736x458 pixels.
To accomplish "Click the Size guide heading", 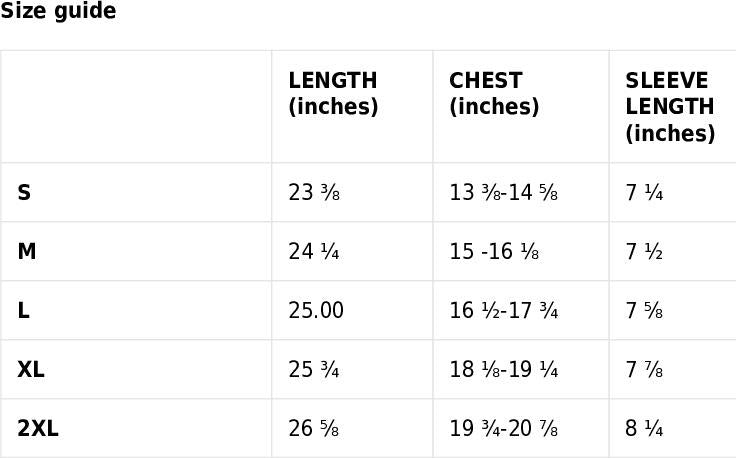I will tap(58, 12).
